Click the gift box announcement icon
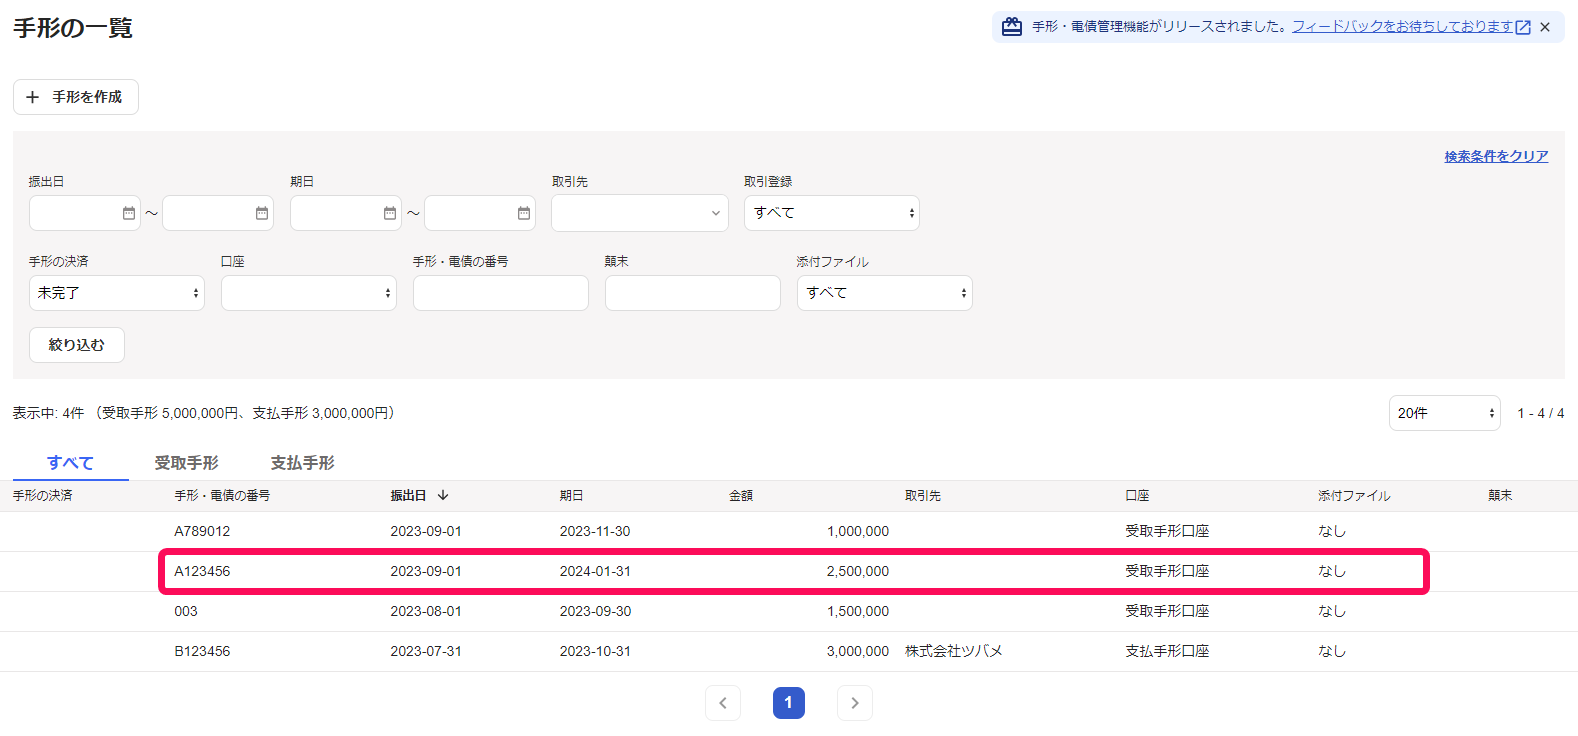 (1012, 27)
